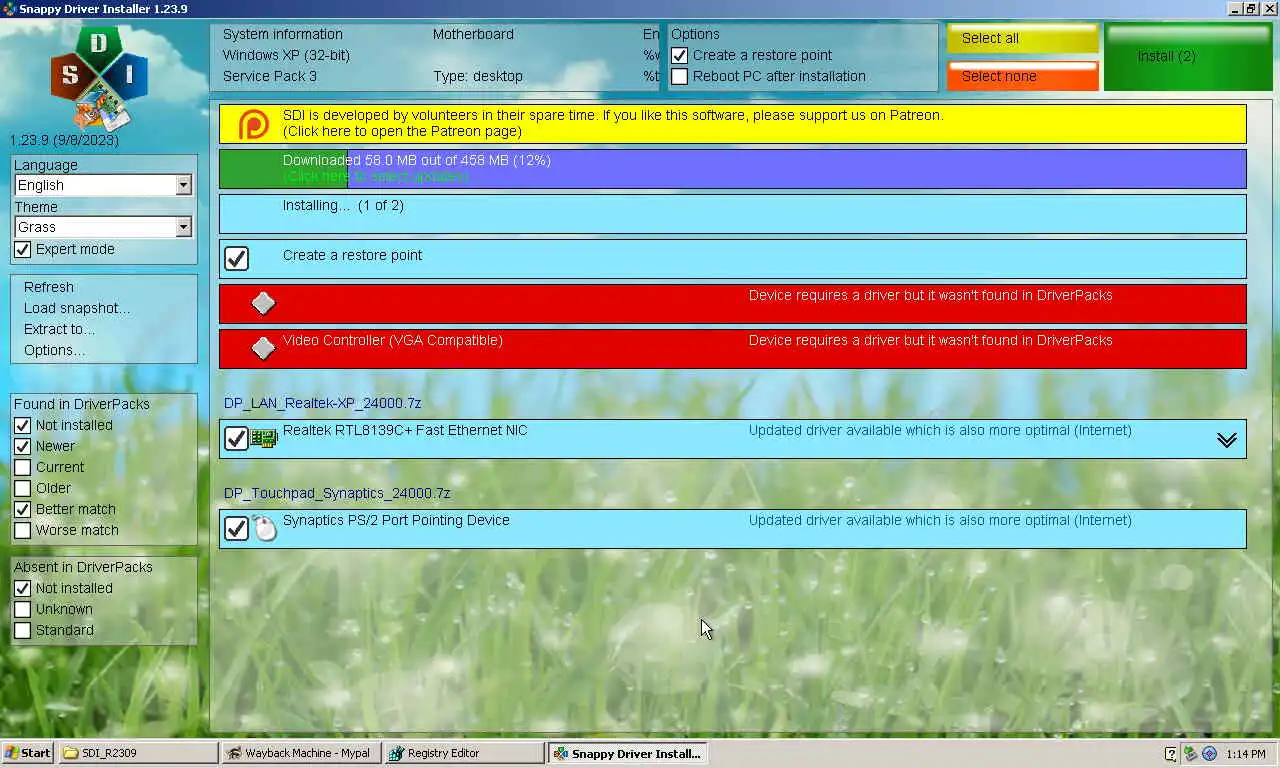Enable Reboot PC after installation

point(680,77)
